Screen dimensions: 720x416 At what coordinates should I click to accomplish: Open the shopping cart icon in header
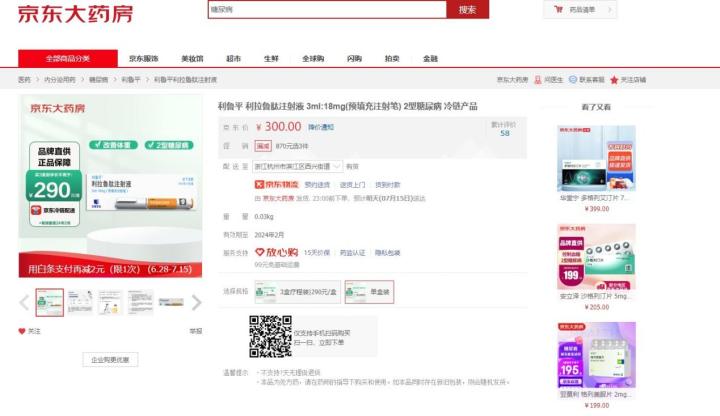click(558, 9)
